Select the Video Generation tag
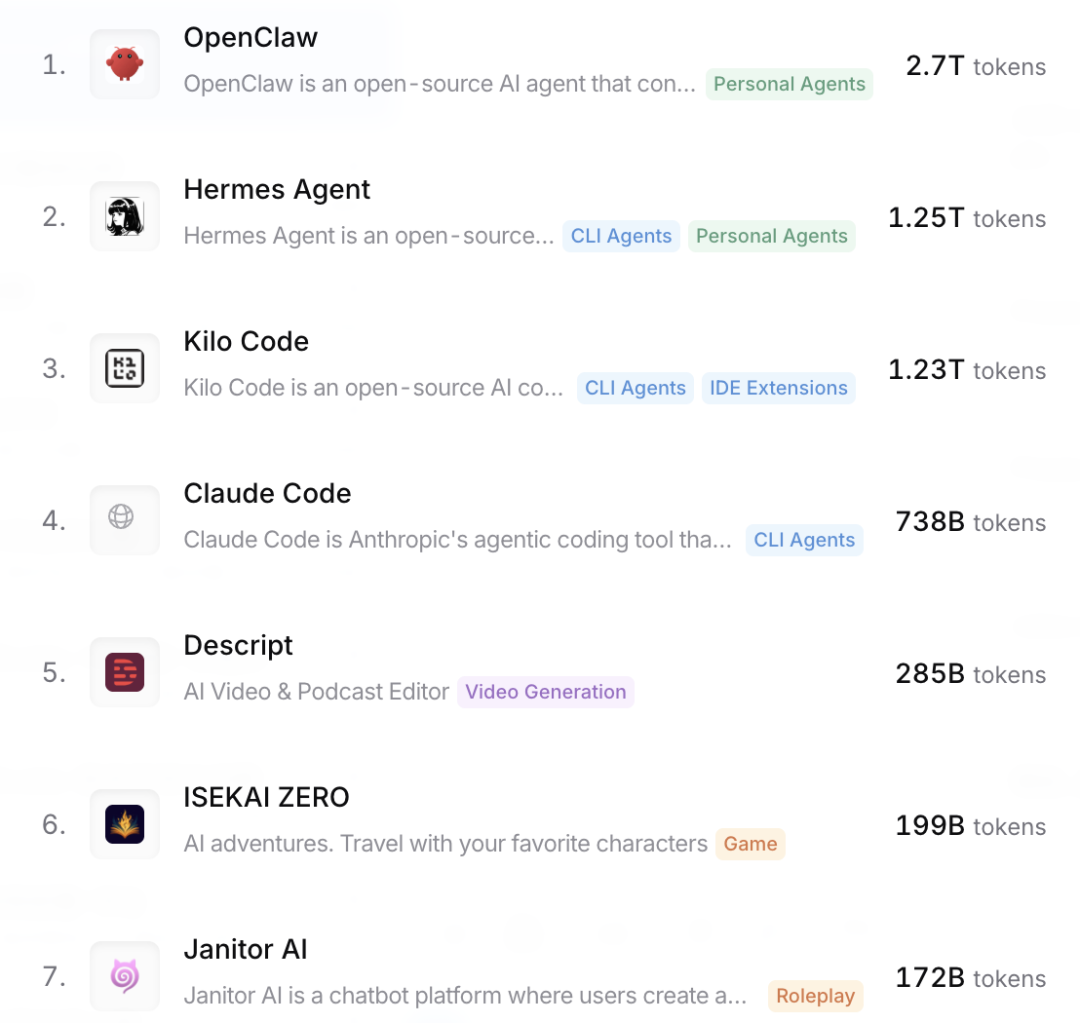 point(546,692)
